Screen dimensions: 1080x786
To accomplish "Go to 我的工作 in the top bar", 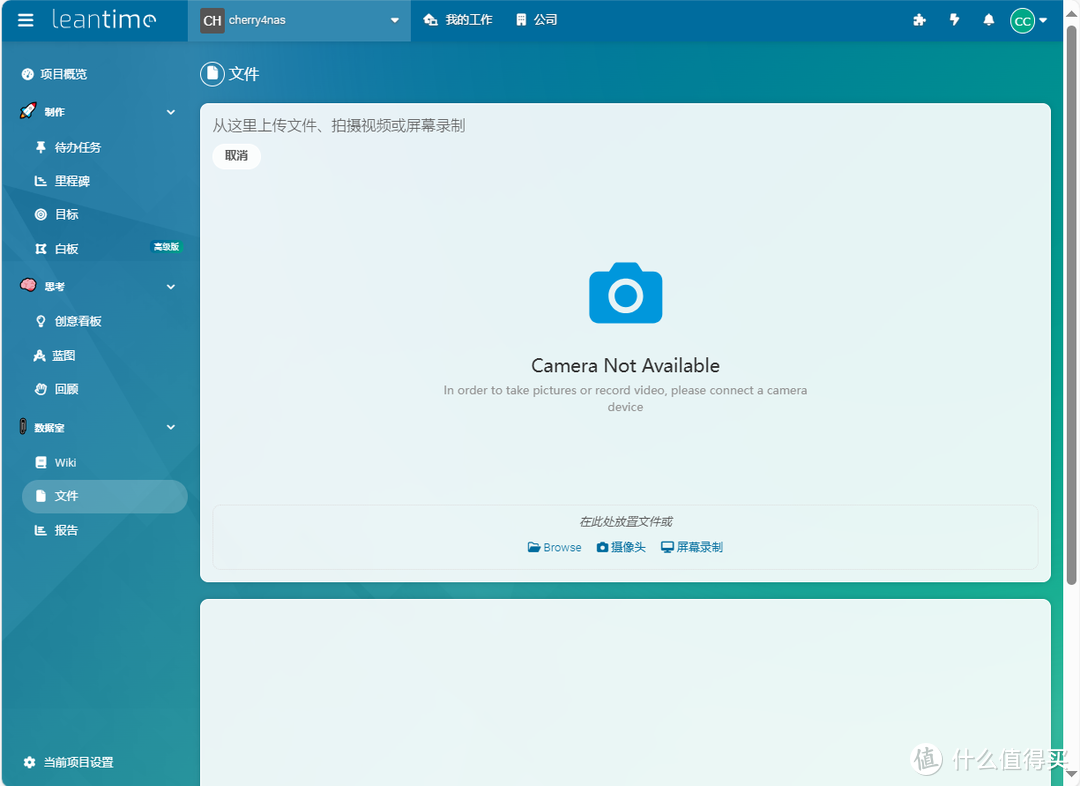I will click(467, 19).
